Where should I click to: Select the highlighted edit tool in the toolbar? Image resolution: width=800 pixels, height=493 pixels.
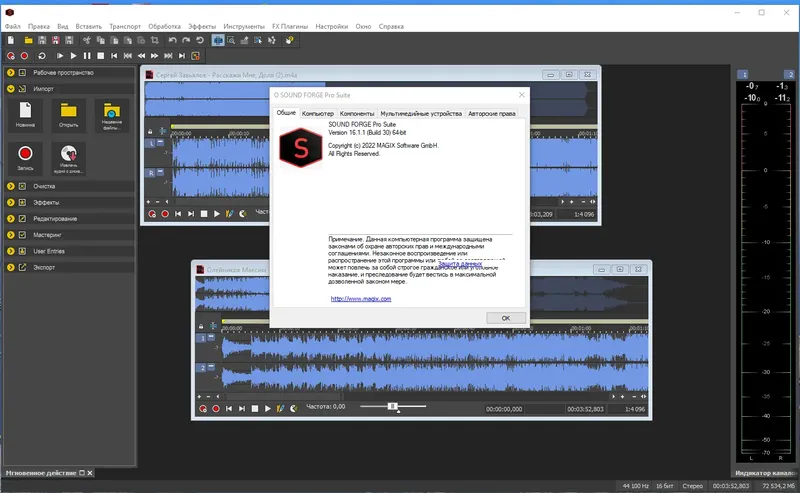218,40
